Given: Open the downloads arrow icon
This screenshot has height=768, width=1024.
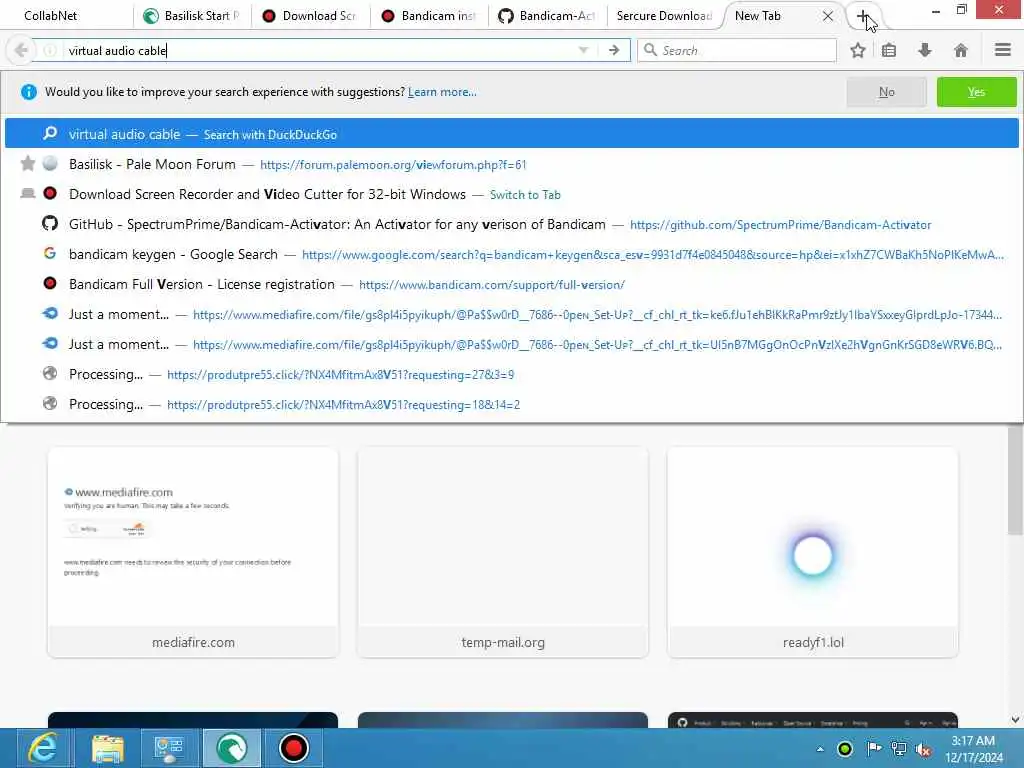Looking at the screenshot, I should pyautogui.click(x=924, y=50).
